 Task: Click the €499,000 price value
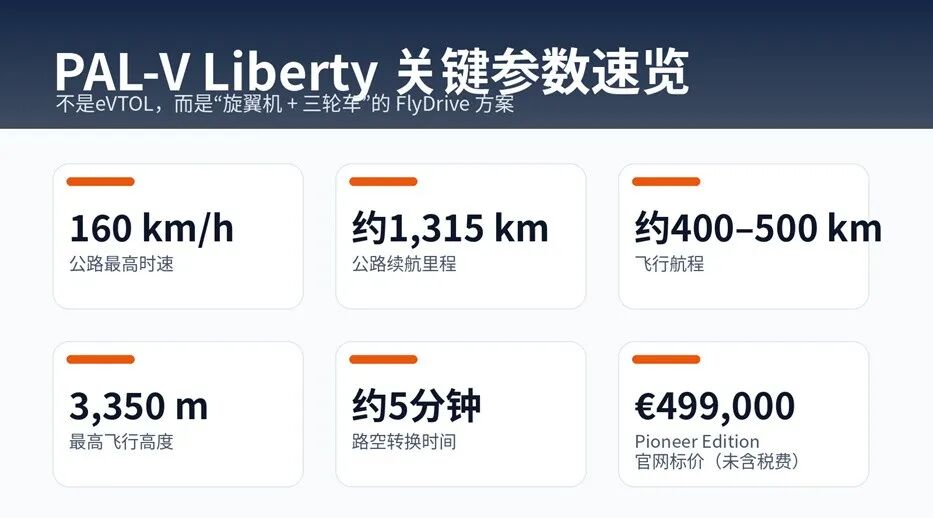[x=715, y=407]
